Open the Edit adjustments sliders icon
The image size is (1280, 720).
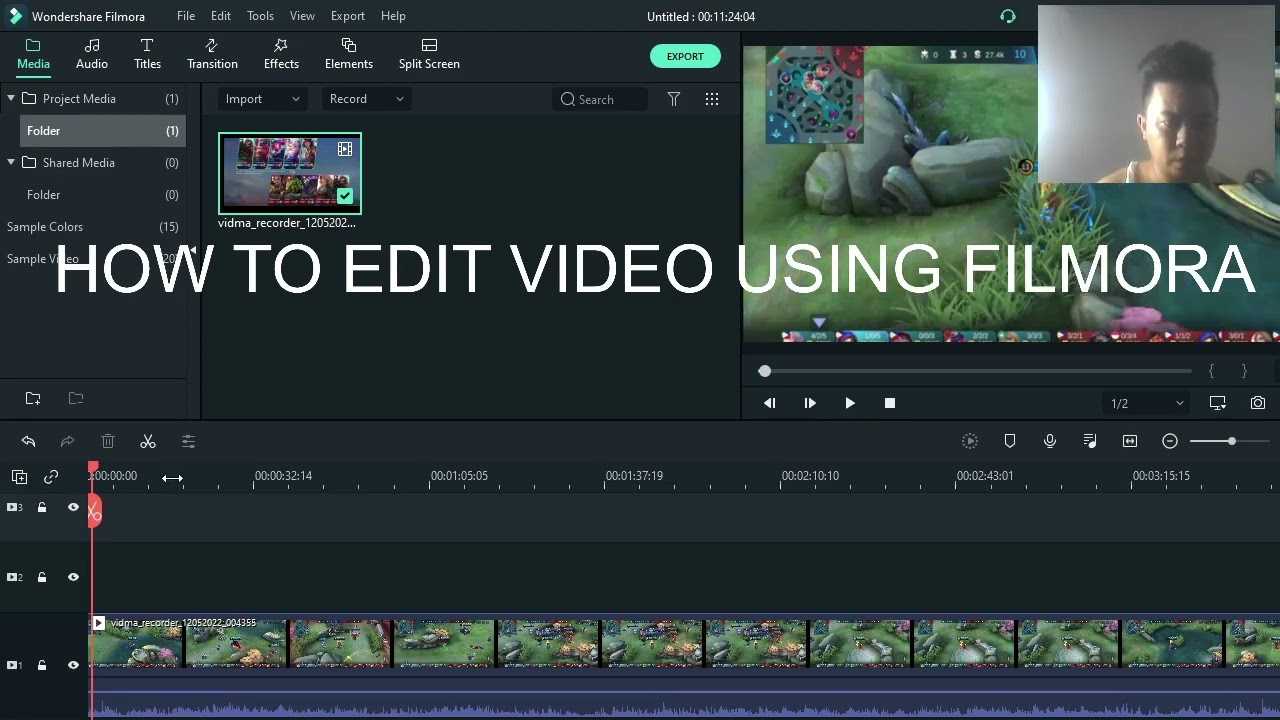coord(188,441)
